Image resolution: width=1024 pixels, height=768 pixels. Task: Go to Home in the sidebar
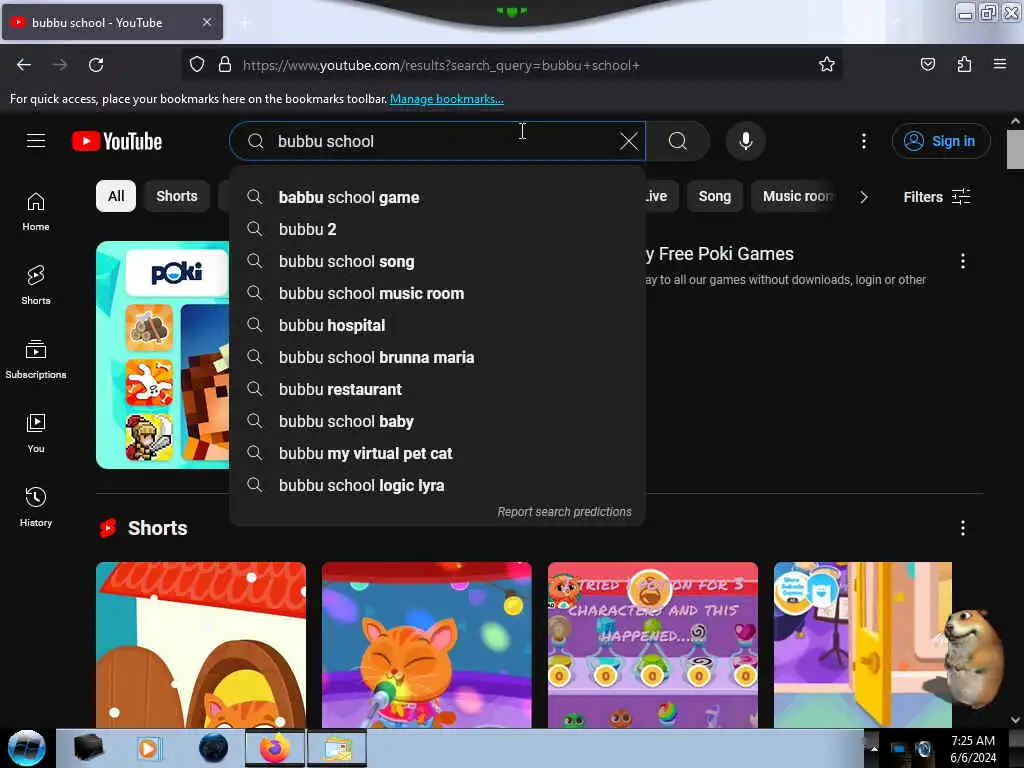(36, 212)
